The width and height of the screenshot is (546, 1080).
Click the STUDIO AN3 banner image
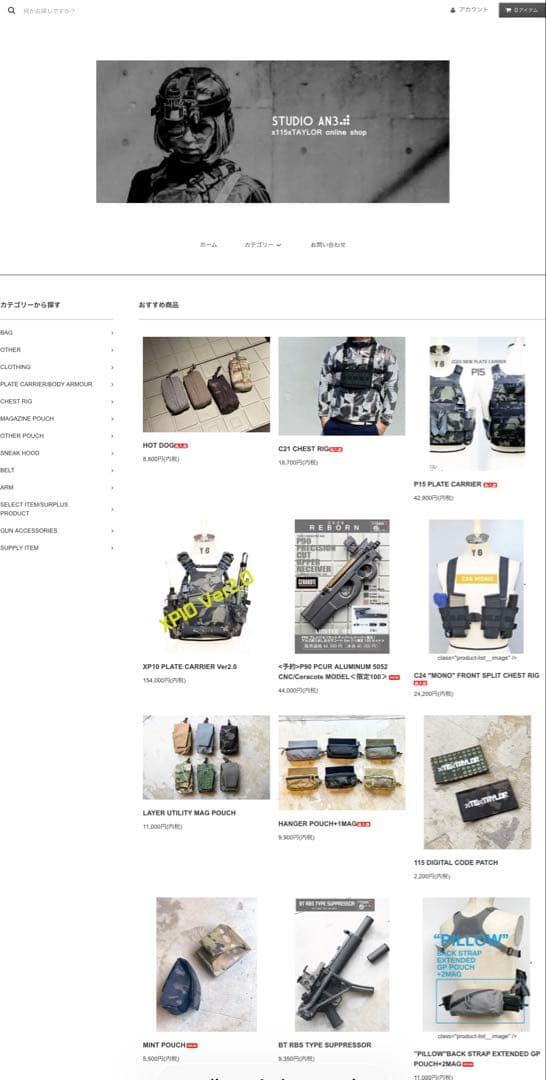click(273, 132)
